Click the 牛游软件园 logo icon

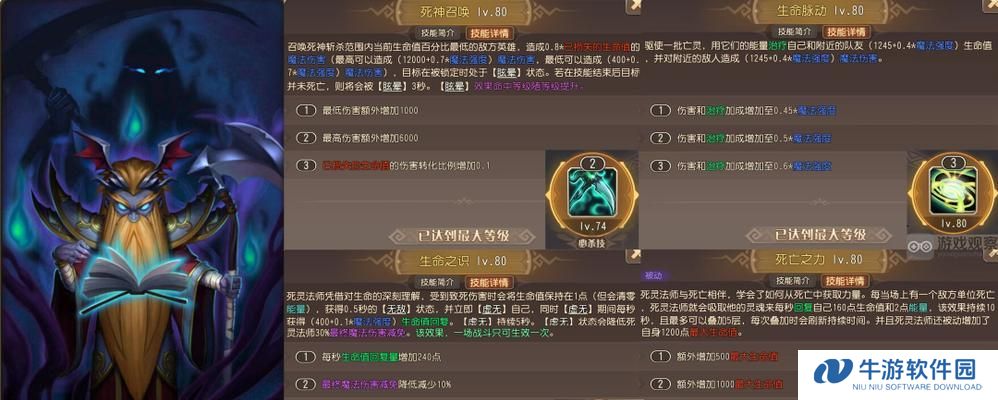(833, 371)
